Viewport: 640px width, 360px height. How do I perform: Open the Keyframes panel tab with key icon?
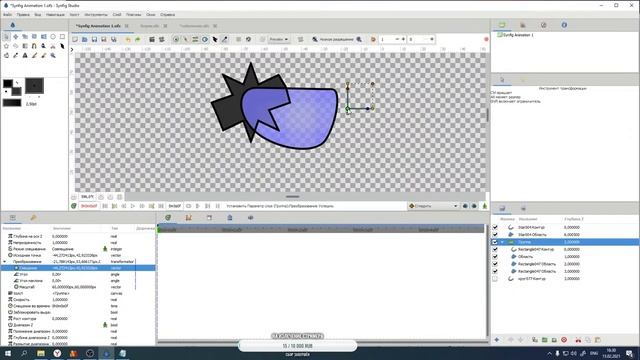[x=33, y=218]
